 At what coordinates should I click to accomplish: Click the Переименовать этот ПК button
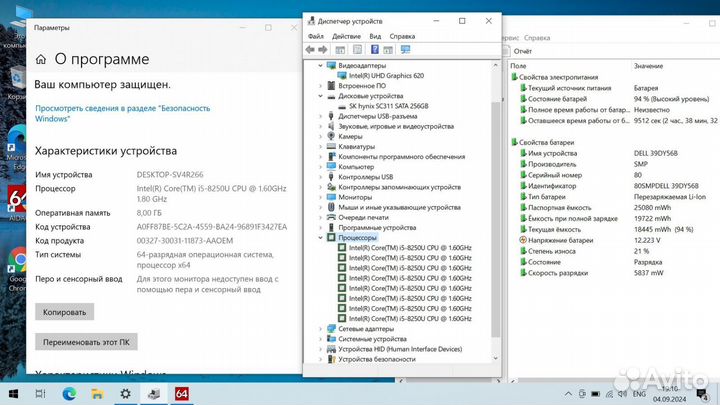86,342
